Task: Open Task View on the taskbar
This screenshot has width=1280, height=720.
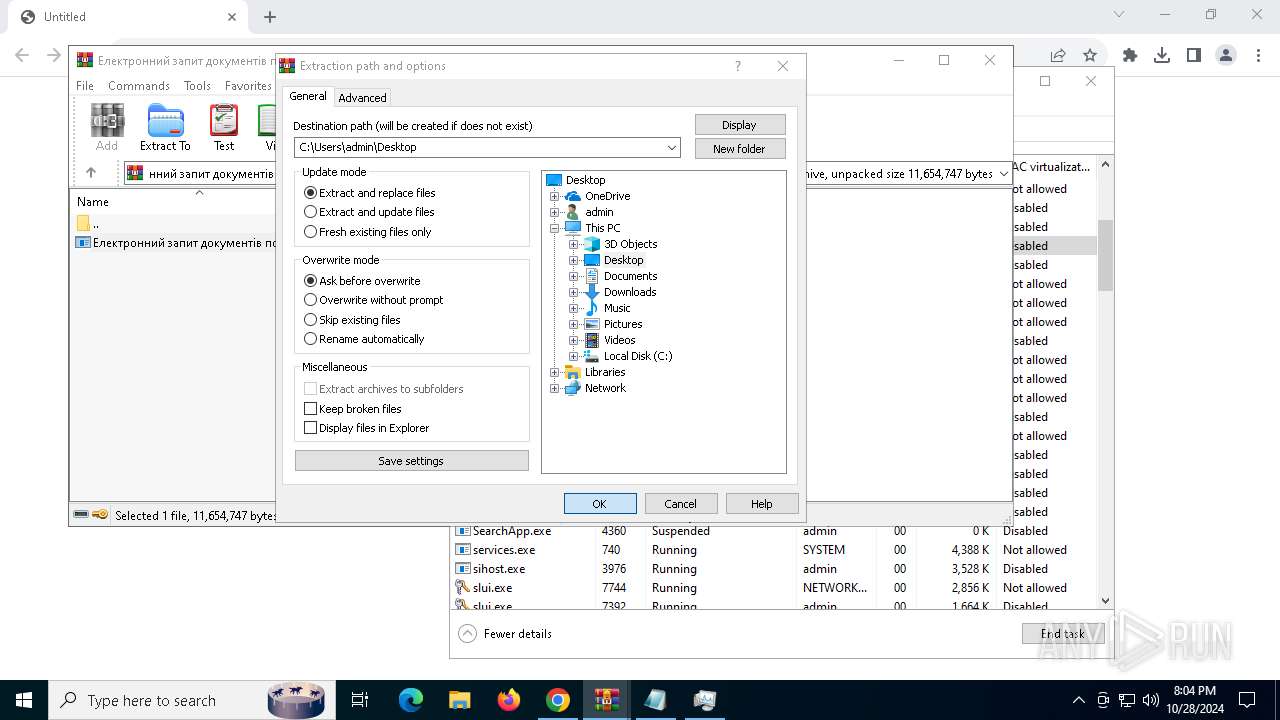Action: [x=360, y=700]
